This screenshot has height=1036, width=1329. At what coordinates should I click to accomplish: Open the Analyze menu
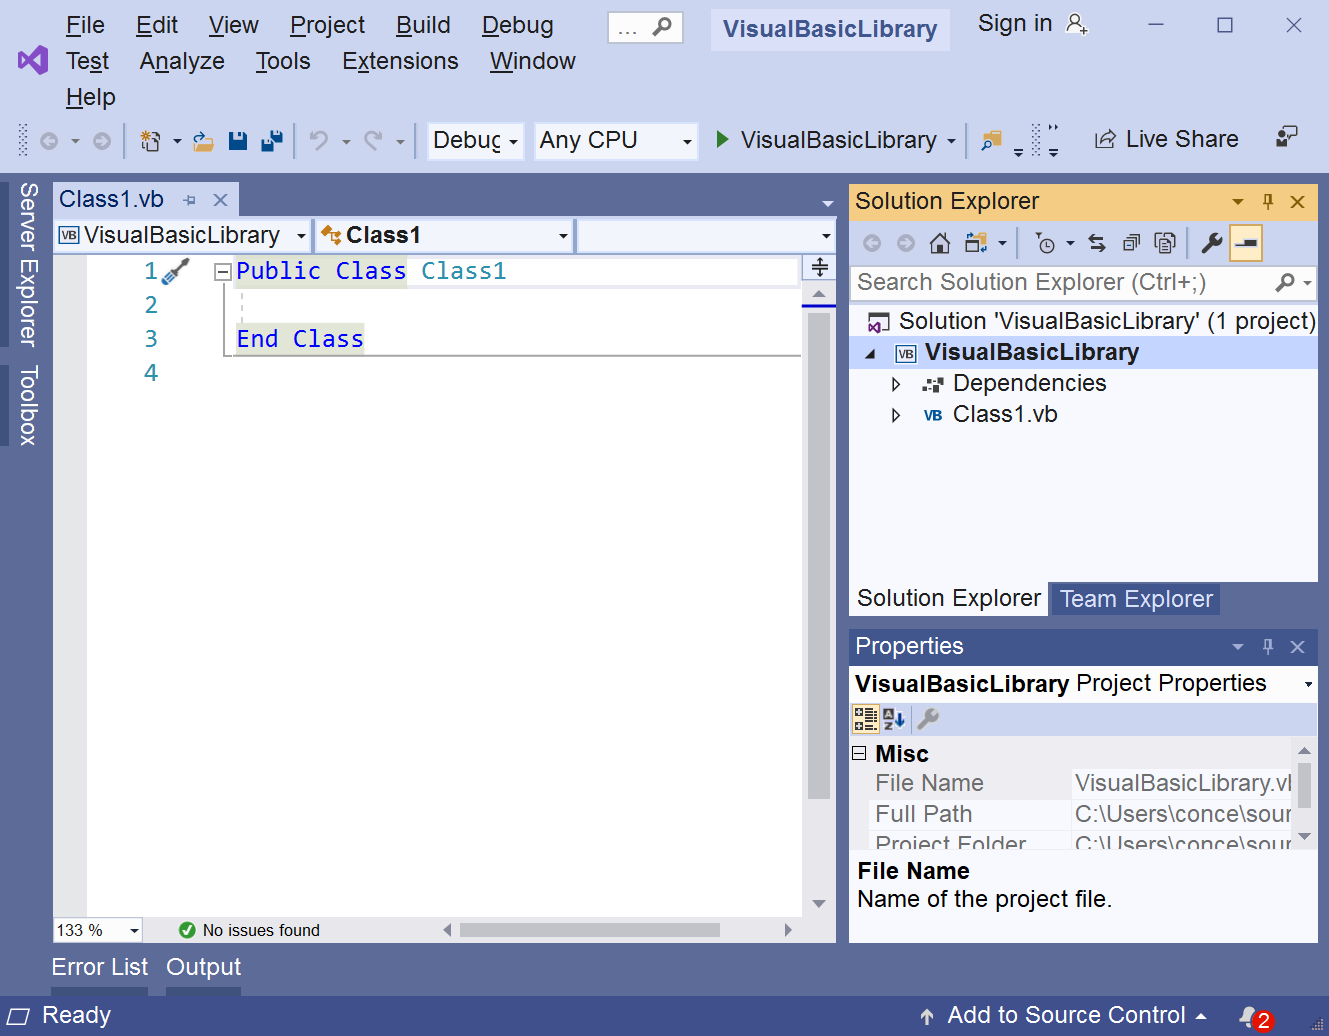(182, 61)
